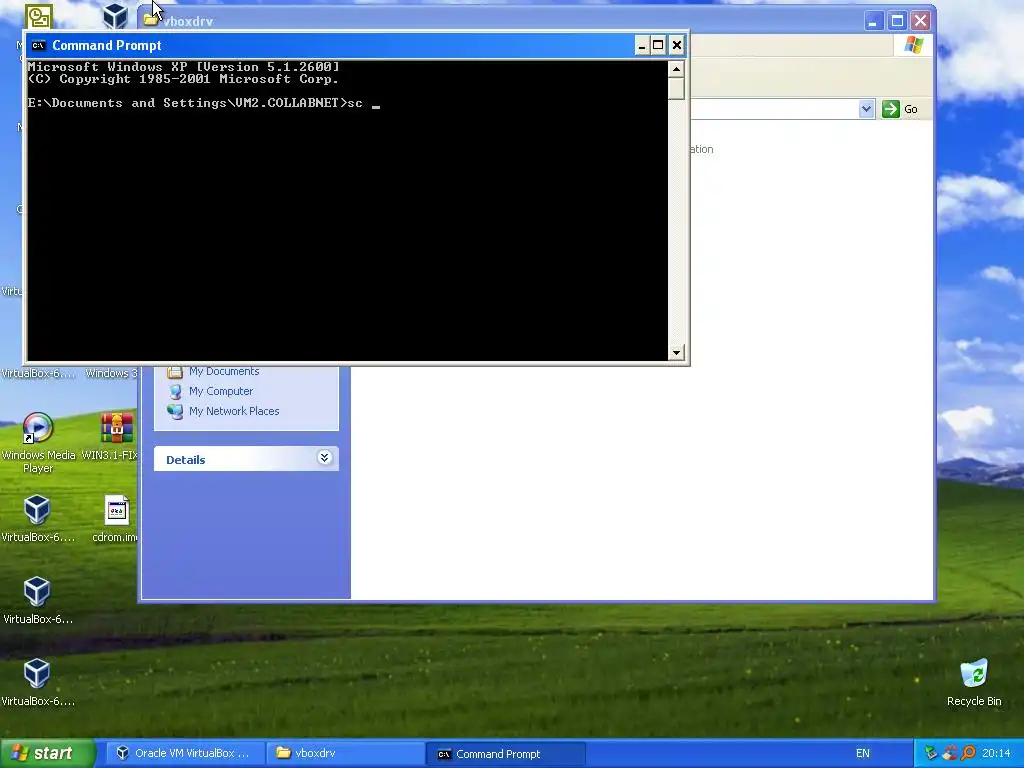Open the VirtualBox cube icon at desktop top
This screenshot has height=768, width=1024.
(x=116, y=16)
